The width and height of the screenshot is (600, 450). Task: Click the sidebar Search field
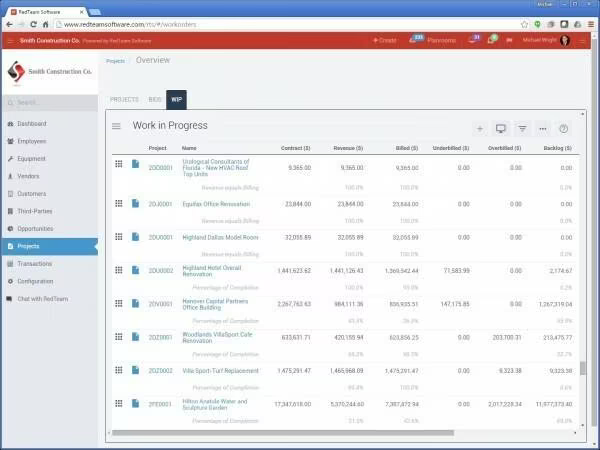[50, 103]
